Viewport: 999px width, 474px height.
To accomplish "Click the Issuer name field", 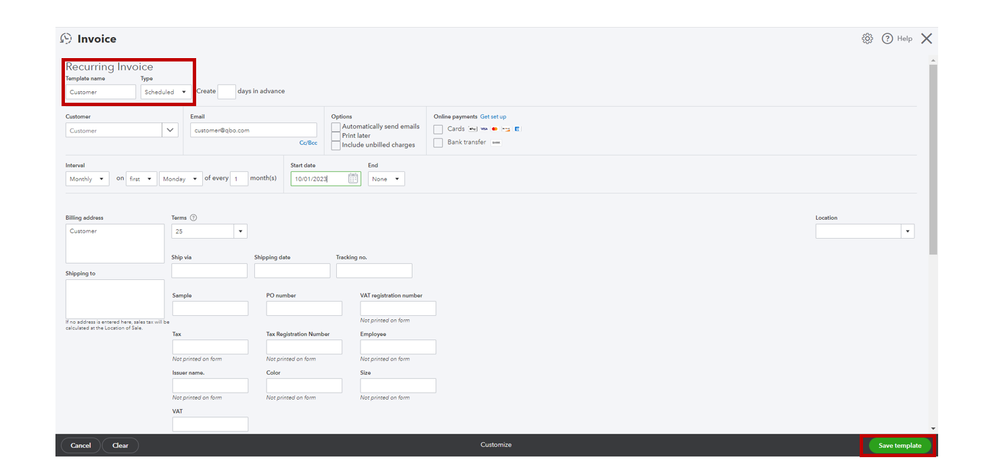I will (x=210, y=385).
